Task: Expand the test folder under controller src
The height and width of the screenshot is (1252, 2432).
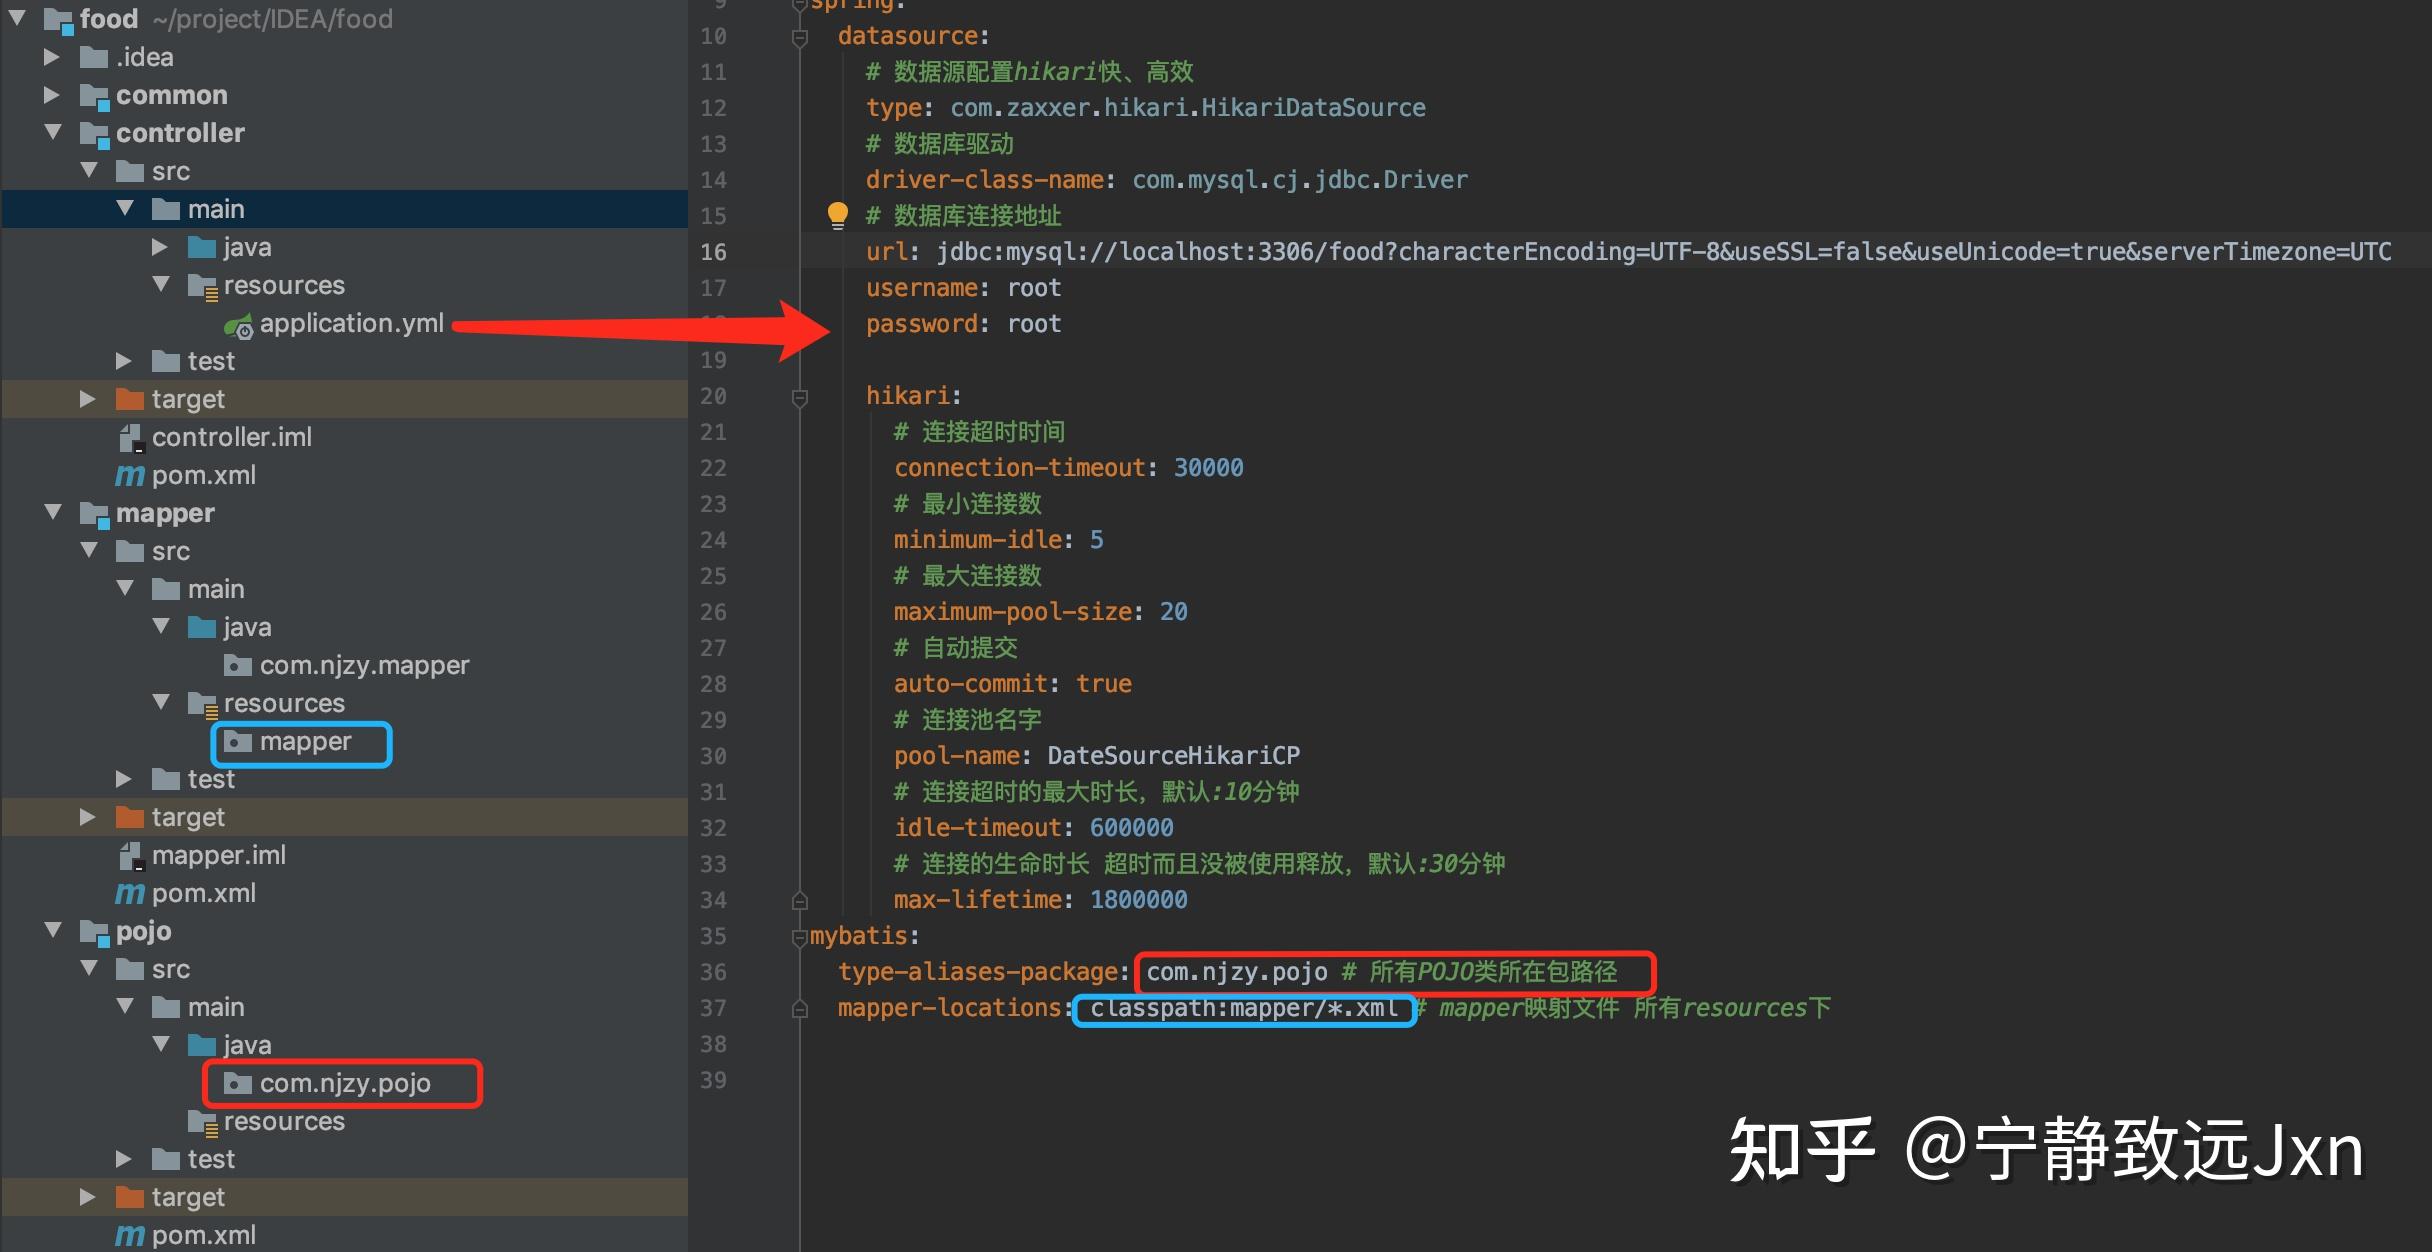Action: [x=123, y=361]
